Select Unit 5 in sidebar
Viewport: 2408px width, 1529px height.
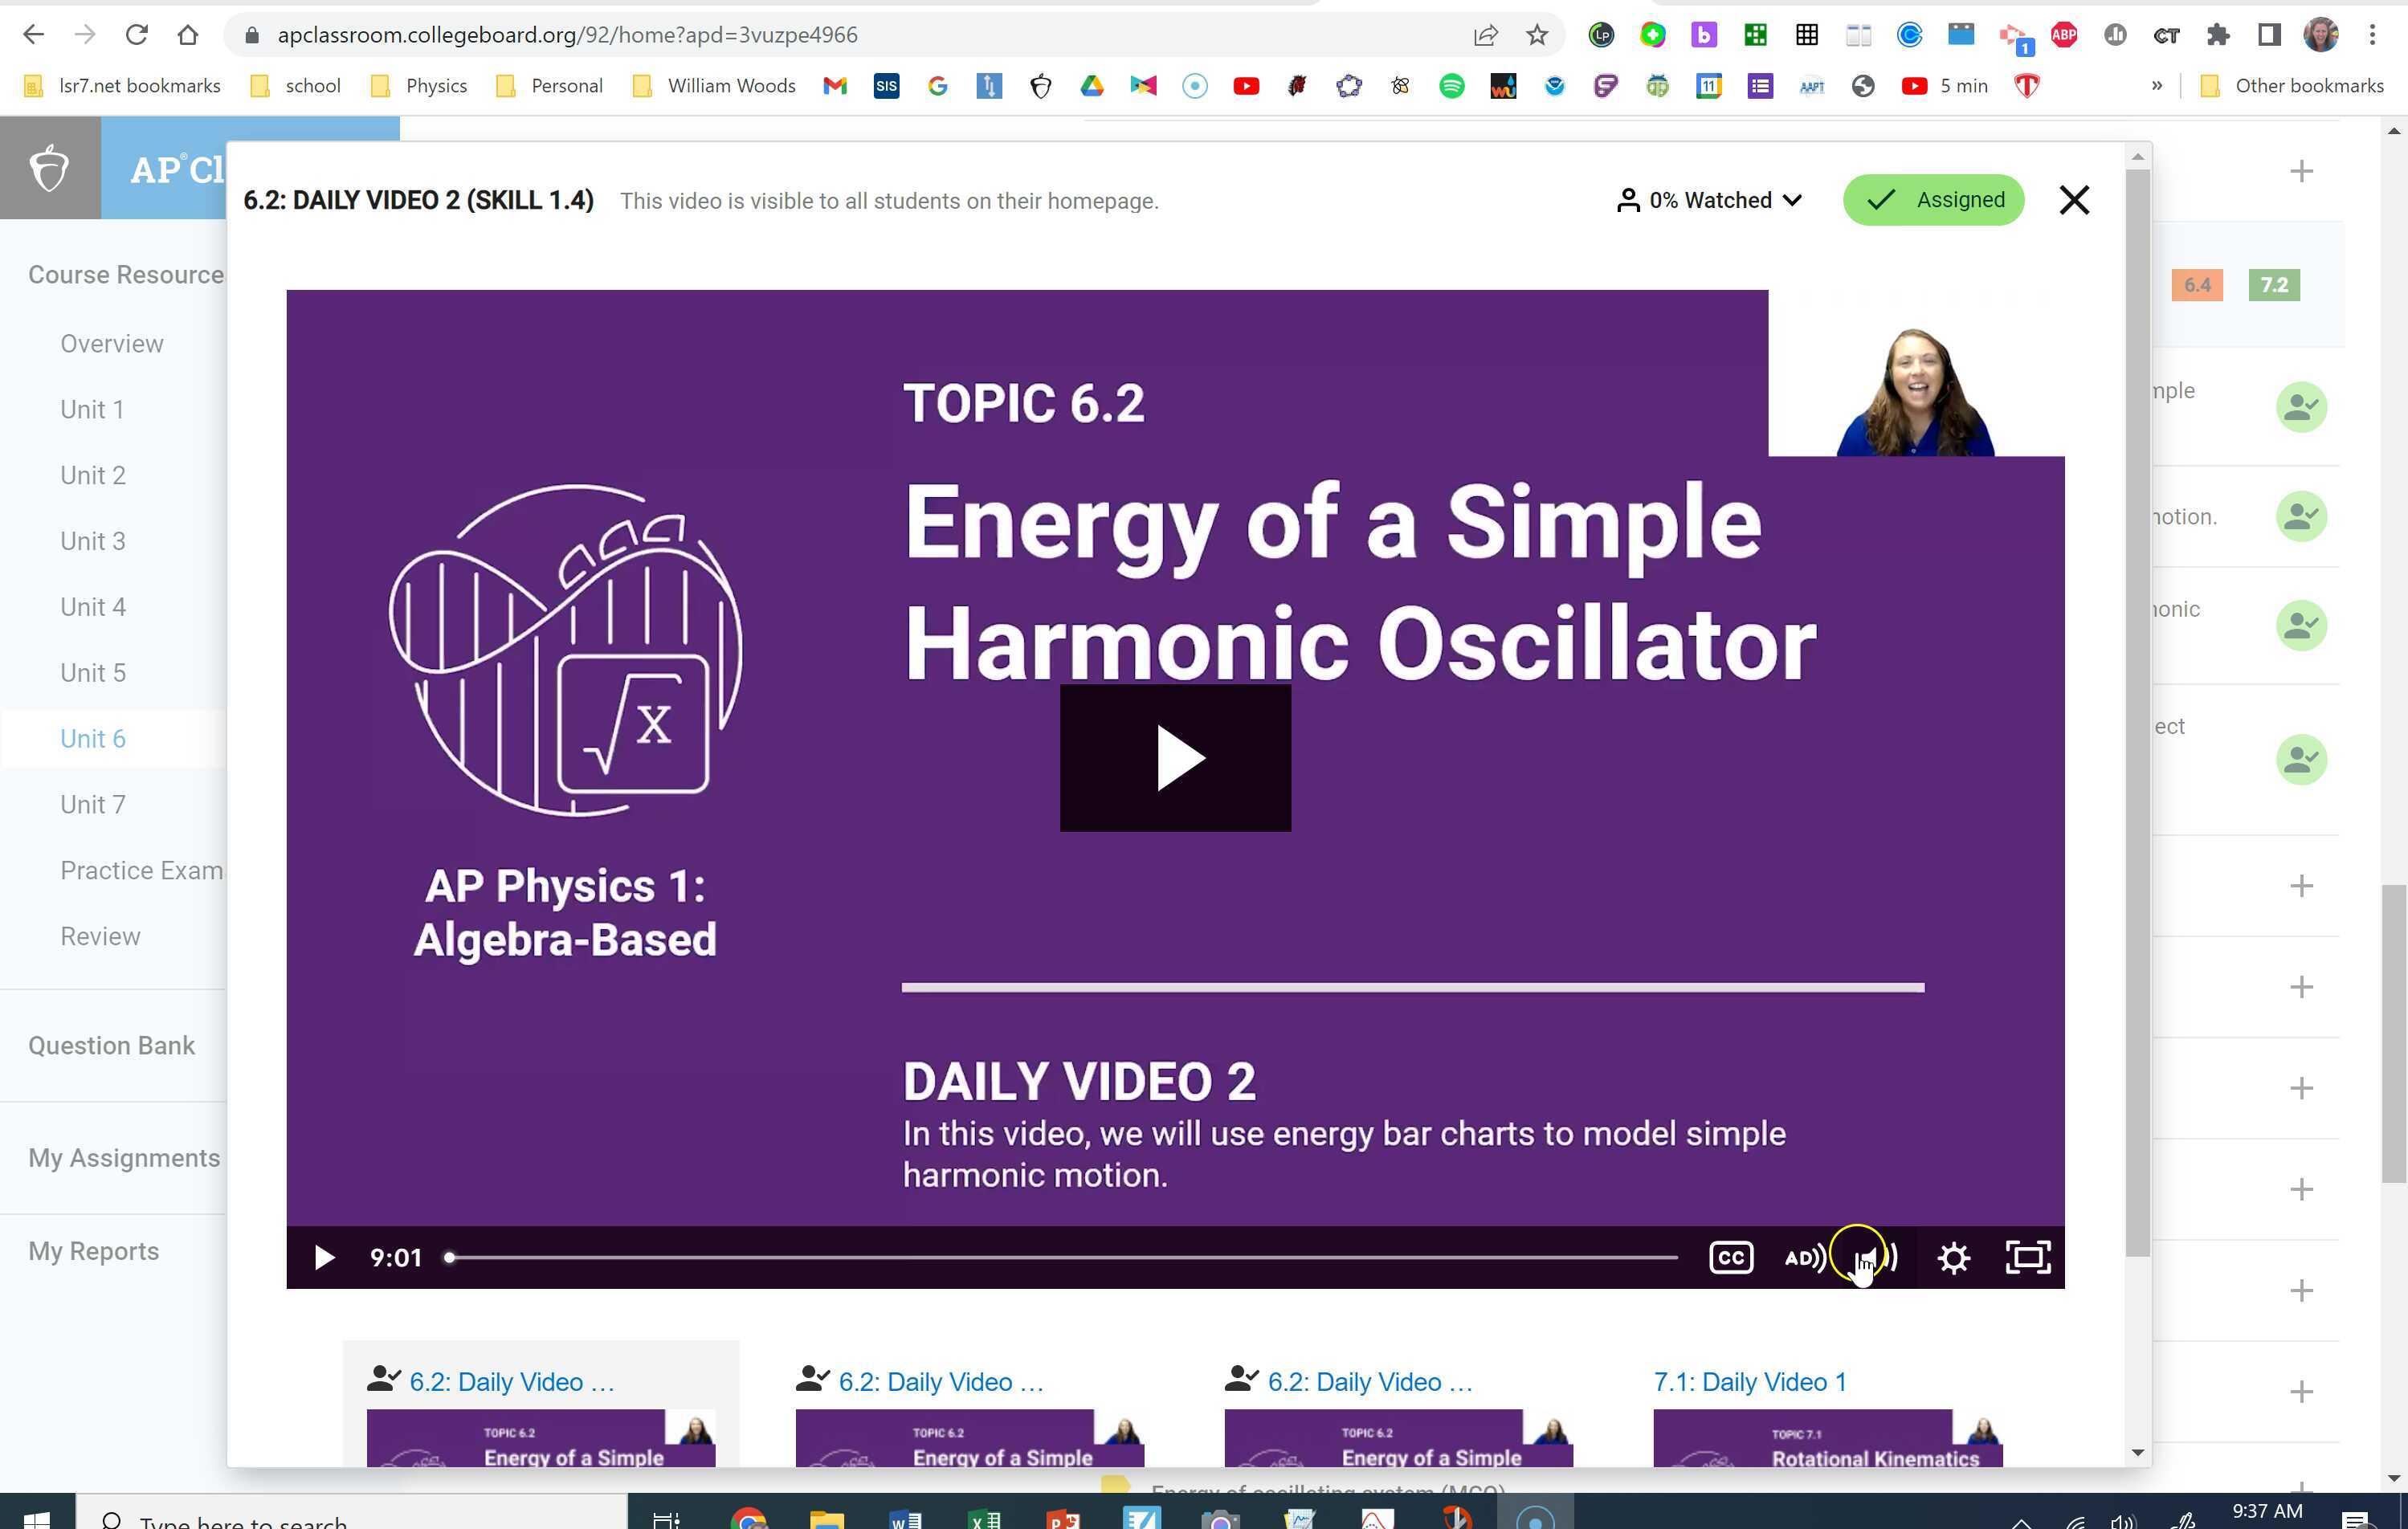(92, 673)
